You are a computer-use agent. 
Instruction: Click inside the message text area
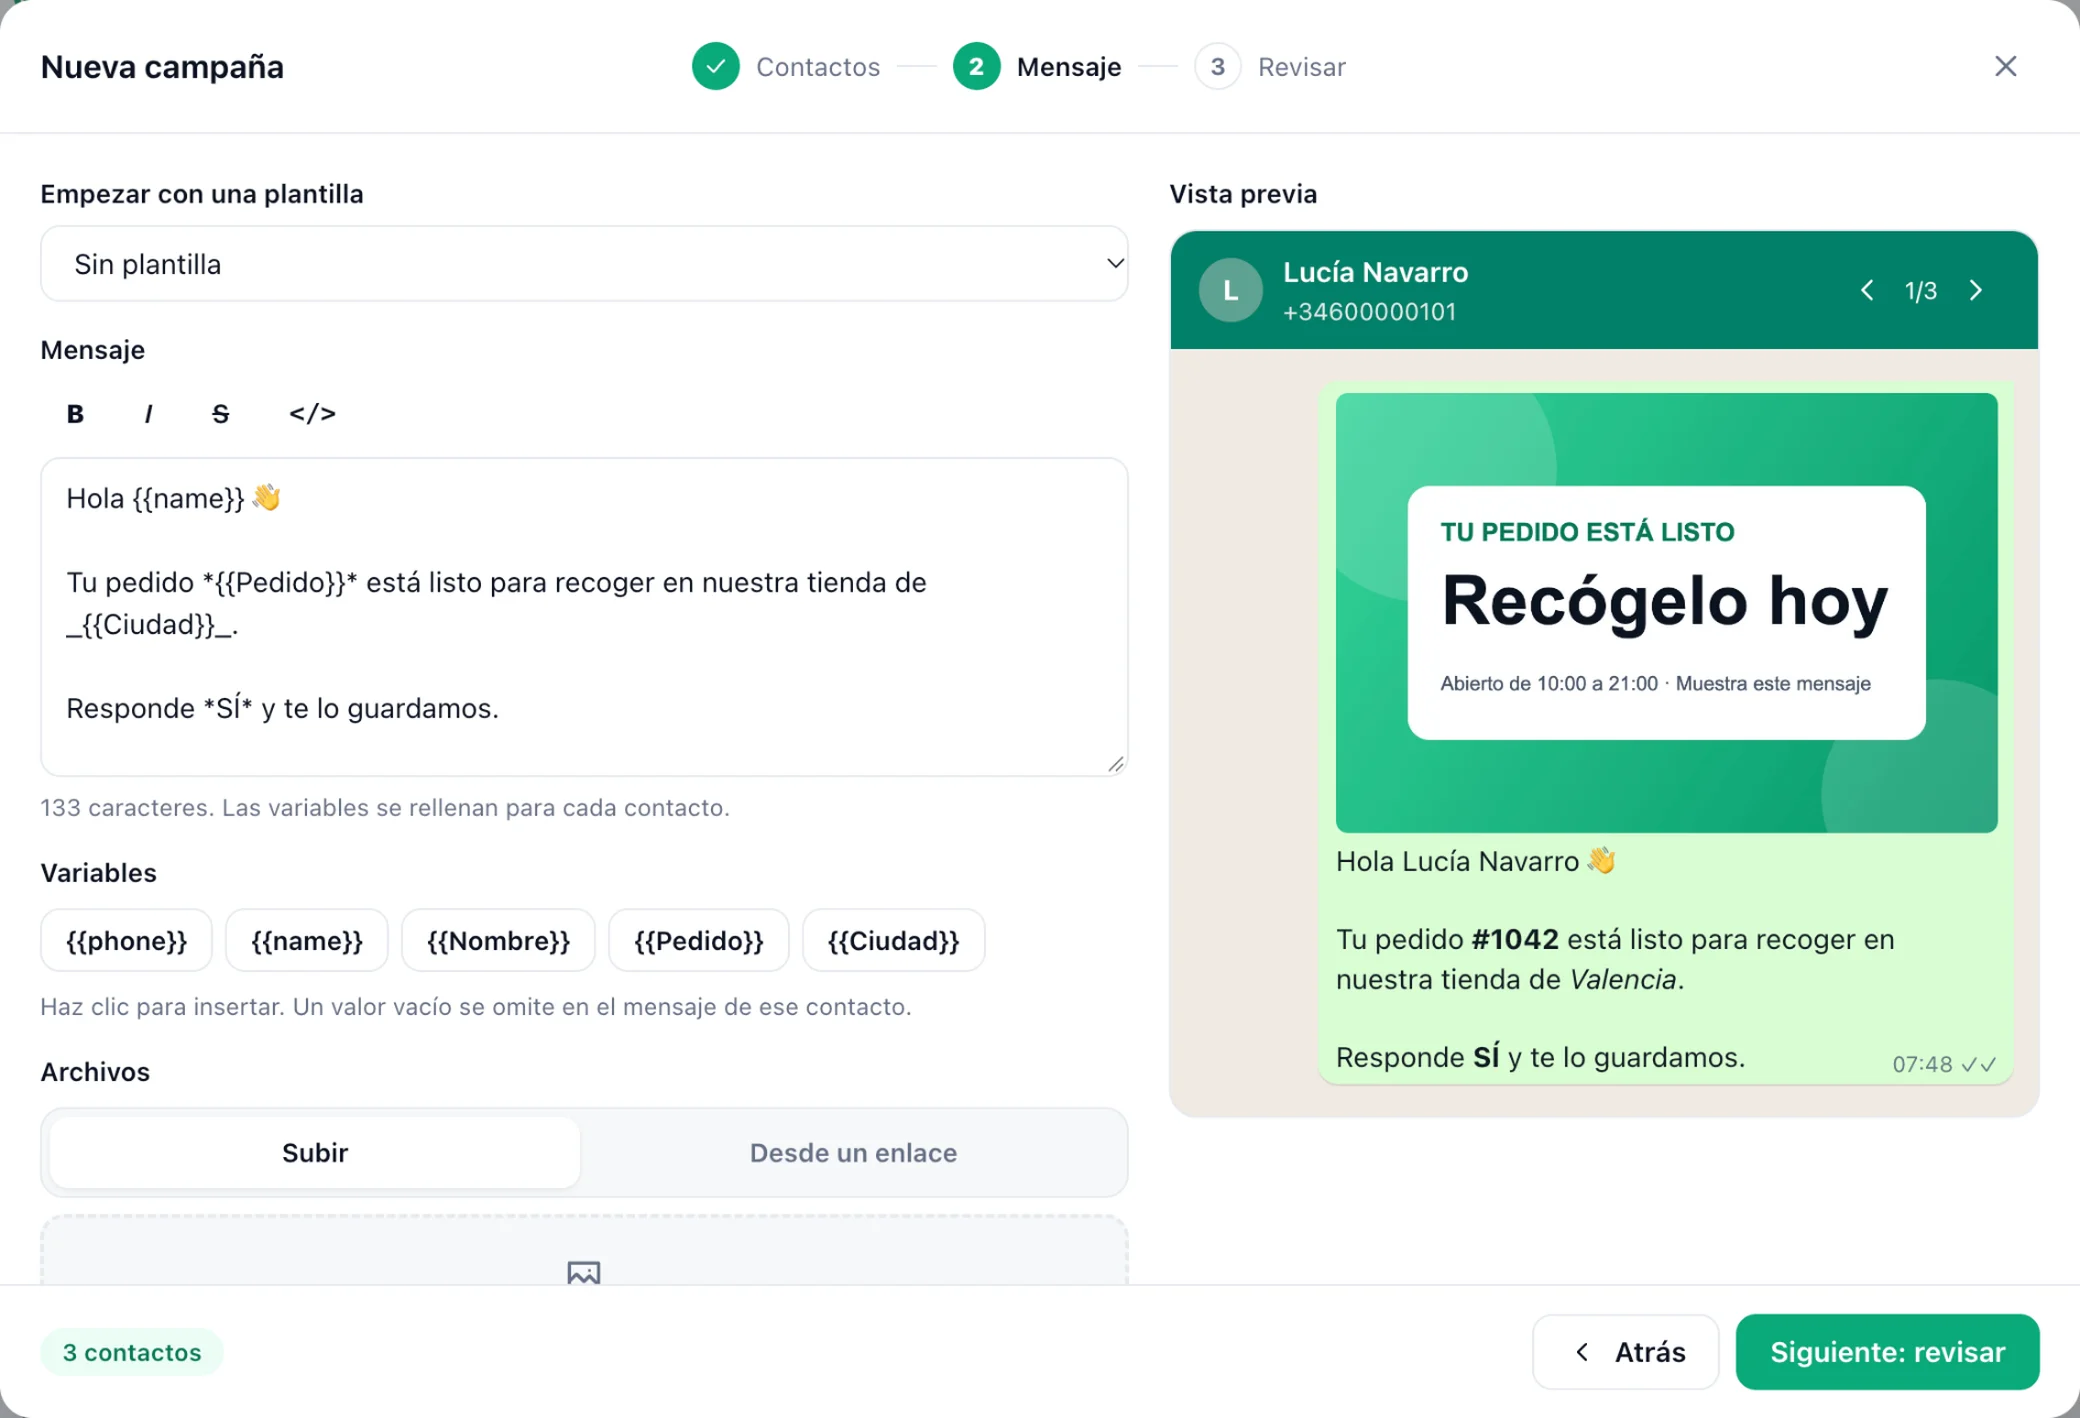click(x=584, y=617)
